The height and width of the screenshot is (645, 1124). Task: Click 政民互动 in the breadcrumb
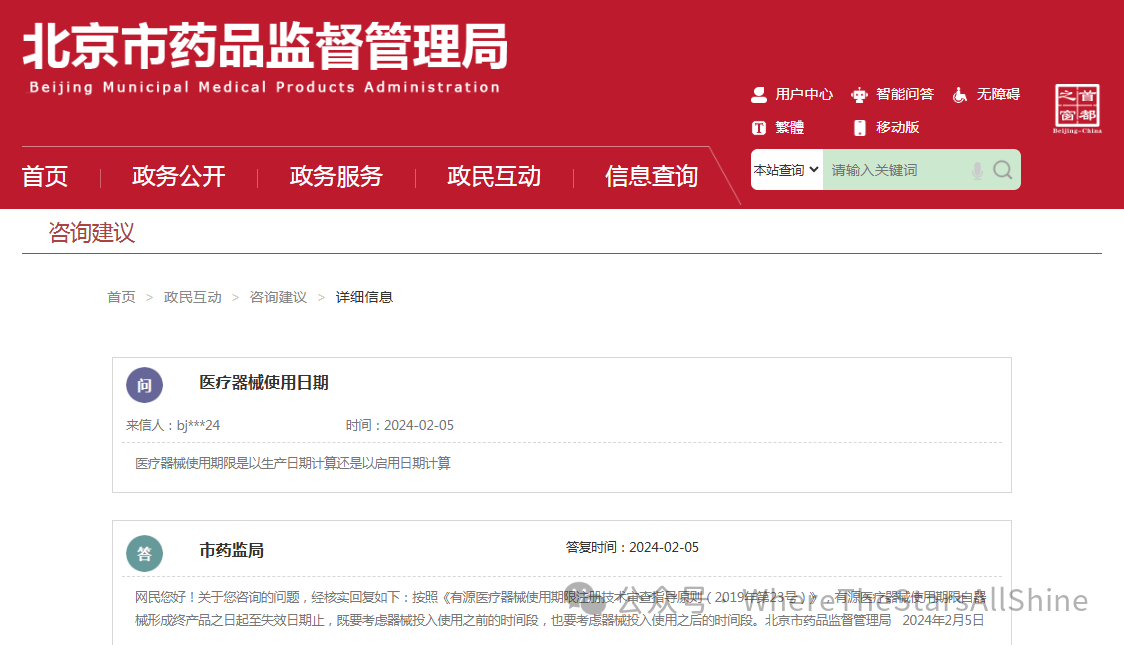point(193,297)
